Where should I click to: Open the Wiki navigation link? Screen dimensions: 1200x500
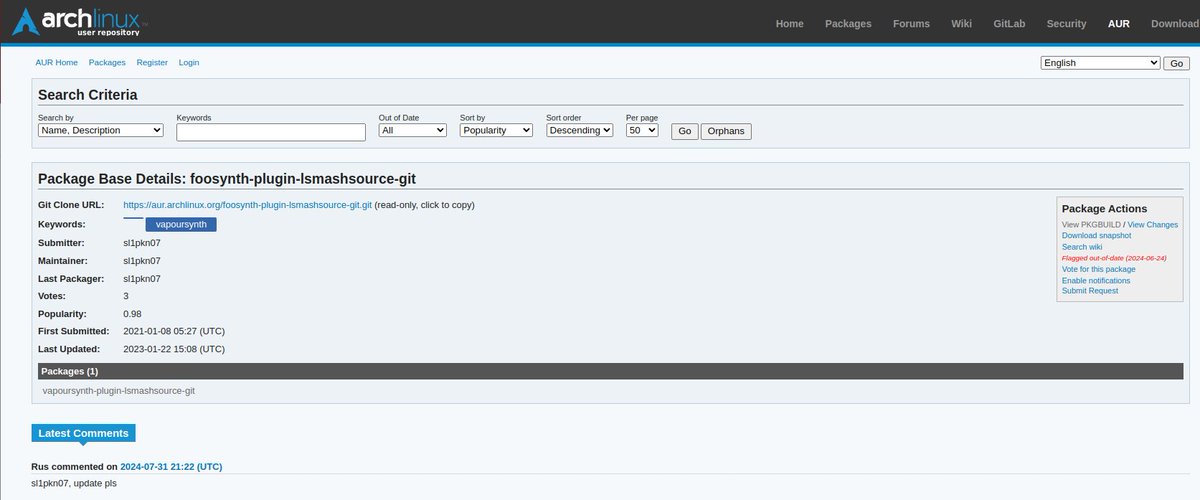(x=961, y=23)
